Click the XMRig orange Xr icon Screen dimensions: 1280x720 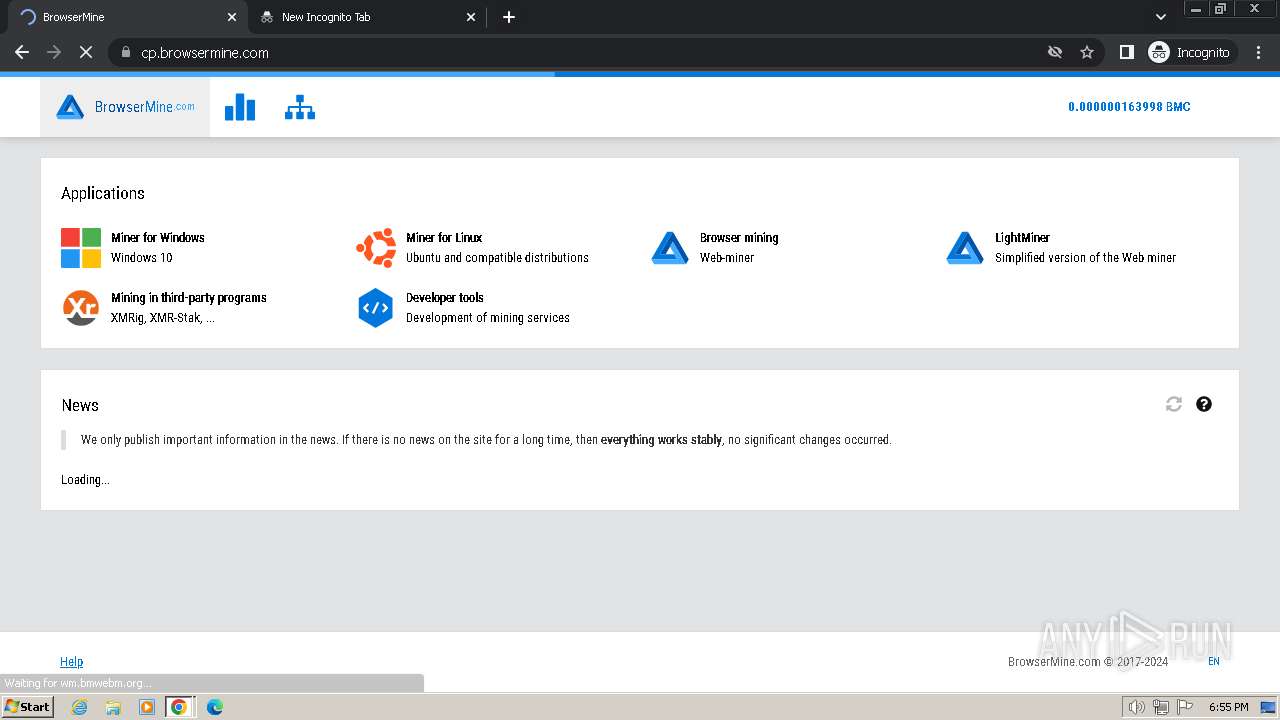pos(81,308)
